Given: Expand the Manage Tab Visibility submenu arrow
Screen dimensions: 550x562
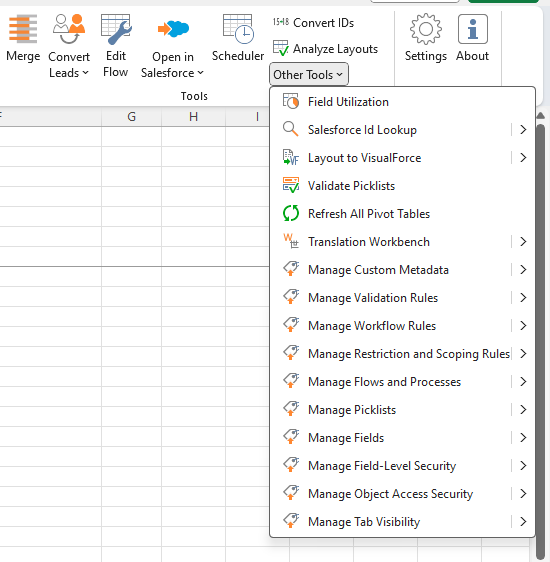Looking at the screenshot, I should (523, 521).
